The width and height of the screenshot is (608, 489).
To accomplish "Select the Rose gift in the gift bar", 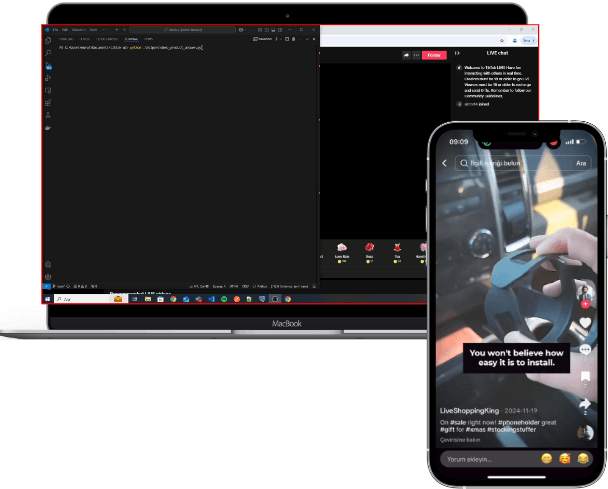I will [368, 249].
